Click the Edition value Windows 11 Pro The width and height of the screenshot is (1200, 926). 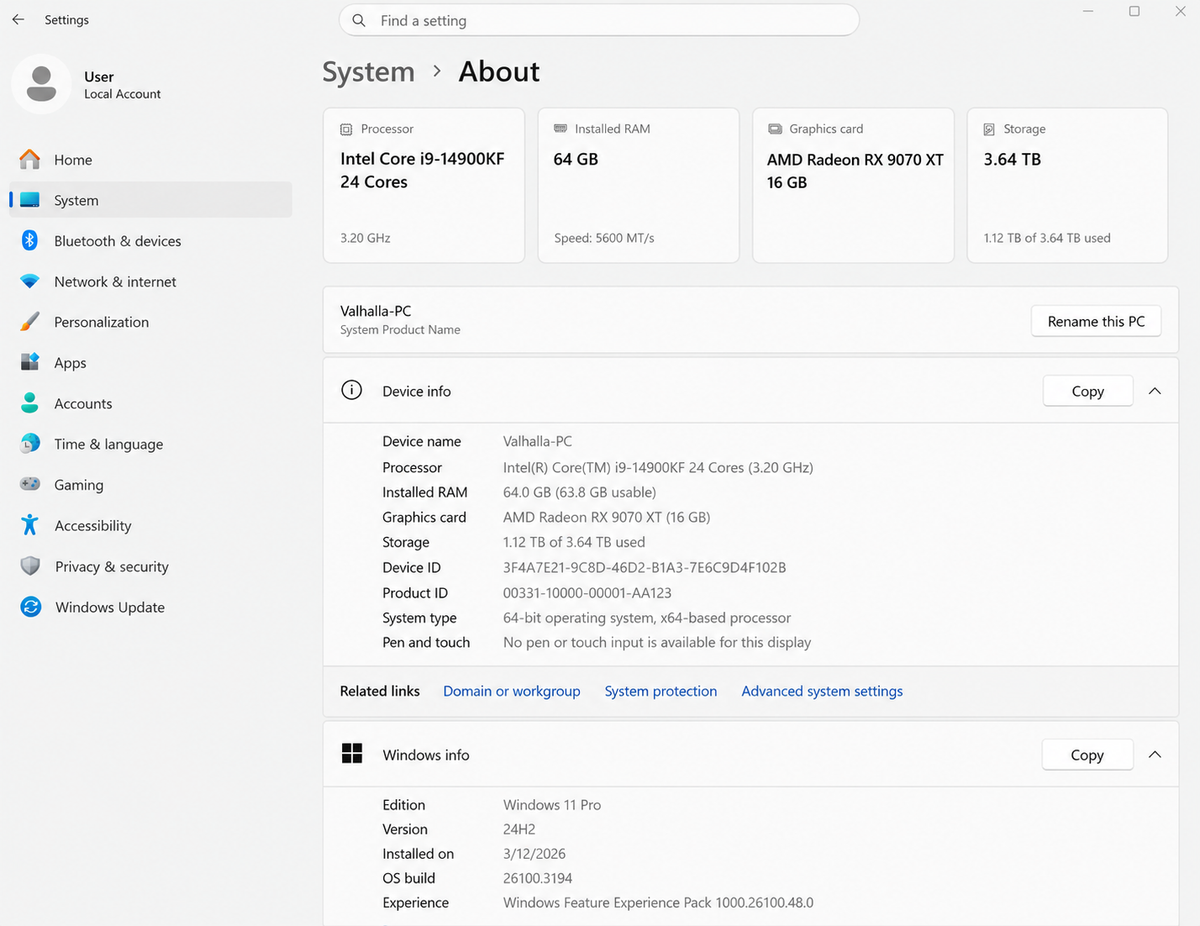(552, 805)
